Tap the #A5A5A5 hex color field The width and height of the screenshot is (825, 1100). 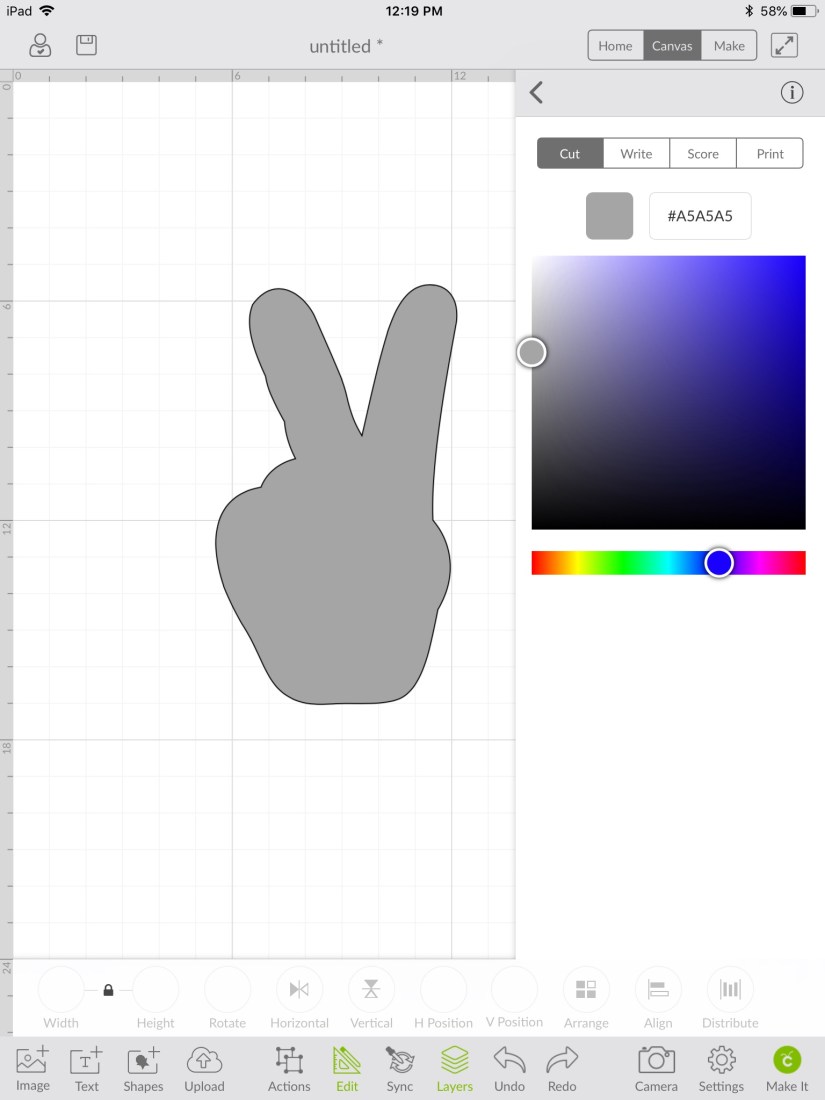tap(700, 216)
